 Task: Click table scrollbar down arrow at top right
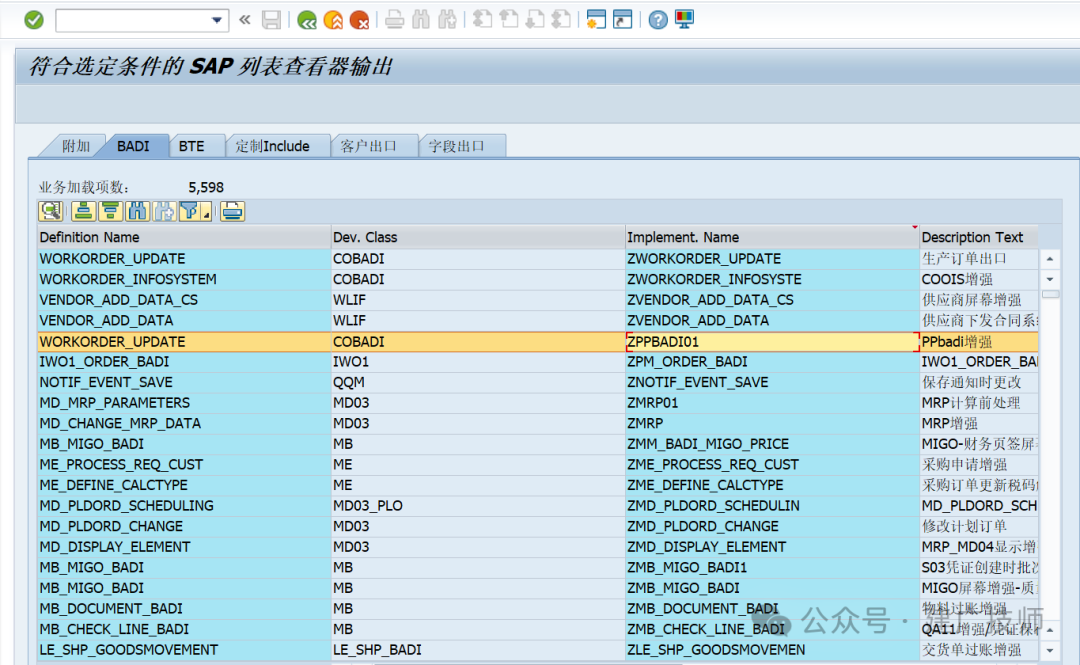tap(1050, 279)
